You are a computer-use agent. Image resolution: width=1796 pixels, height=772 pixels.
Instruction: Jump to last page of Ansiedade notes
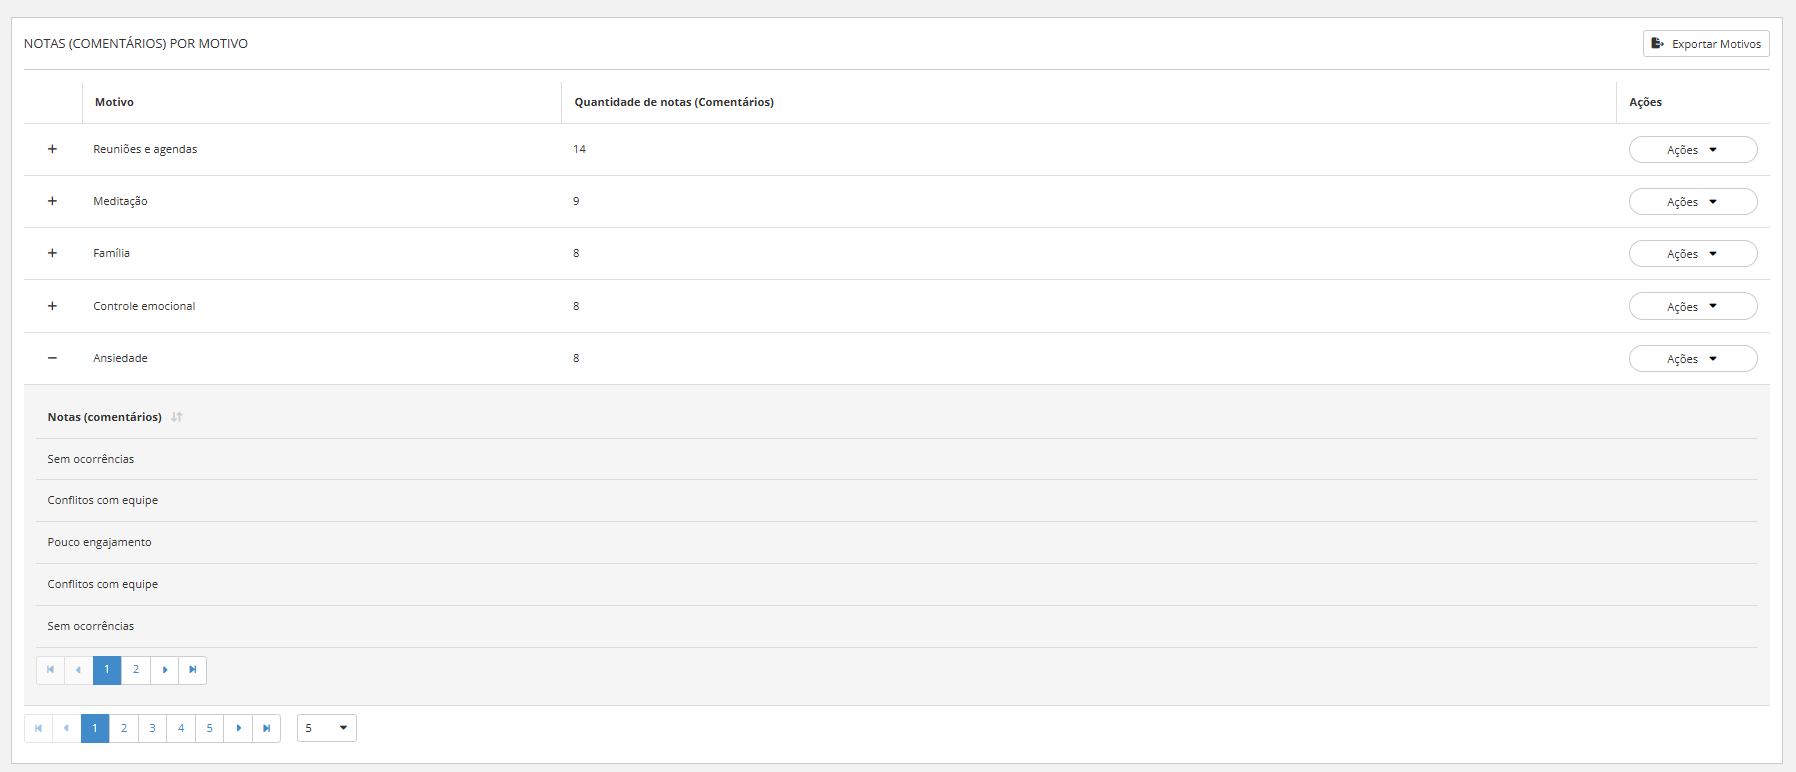click(x=193, y=670)
